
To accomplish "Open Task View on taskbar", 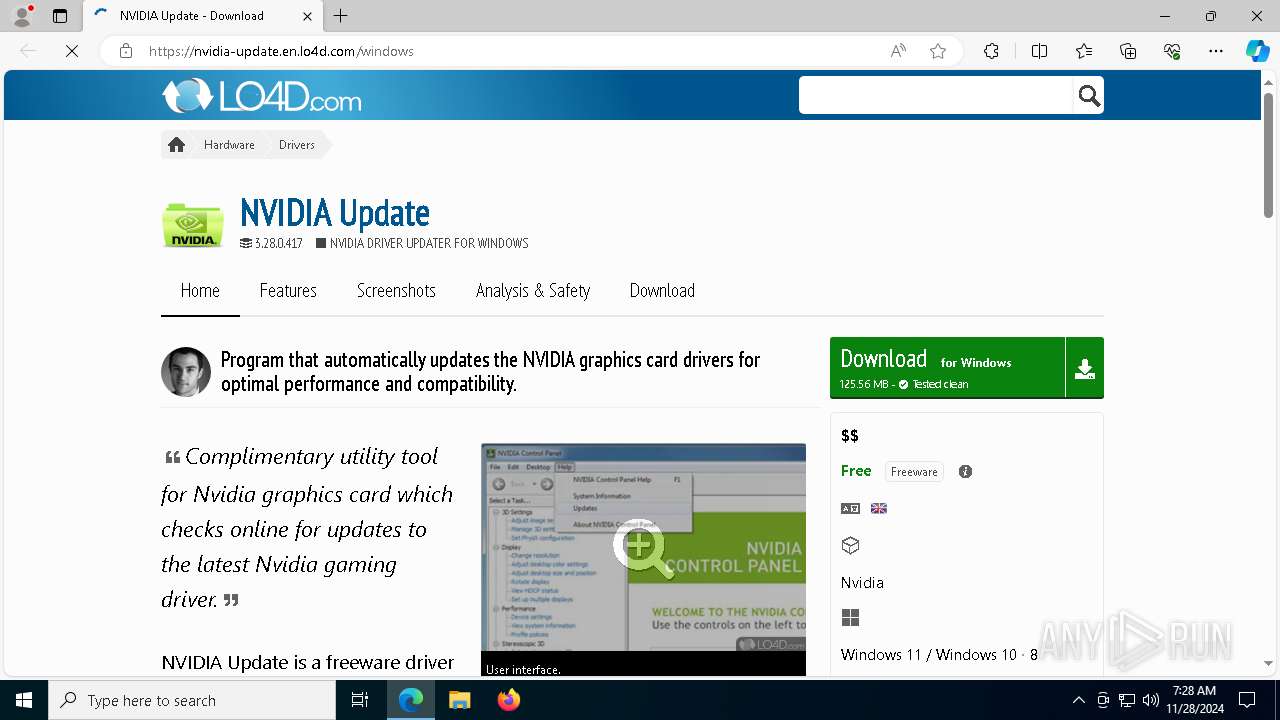I will click(x=360, y=700).
